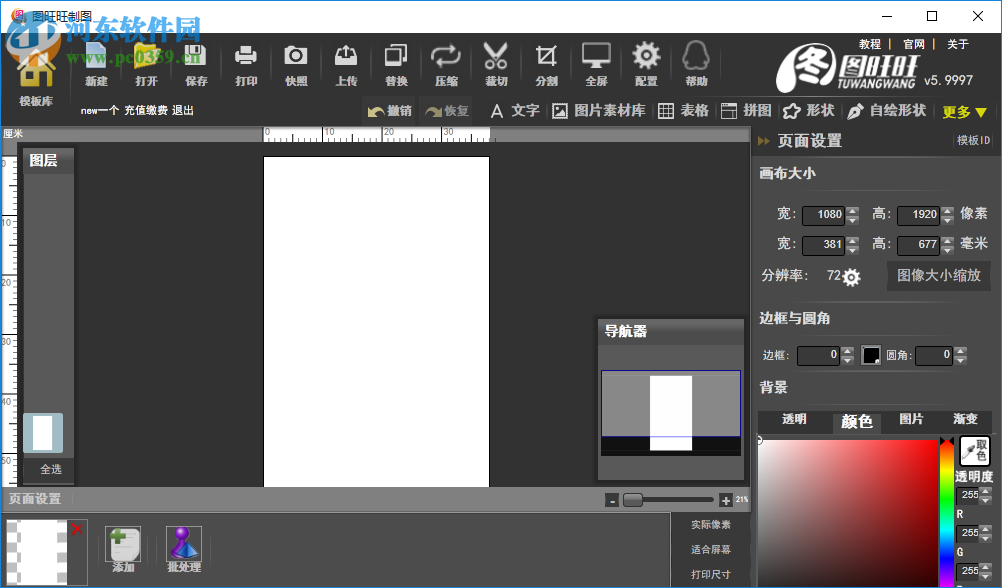The height and width of the screenshot is (588, 1002).
Task: Click the 快照 camera snapshot icon
Action: [295, 56]
